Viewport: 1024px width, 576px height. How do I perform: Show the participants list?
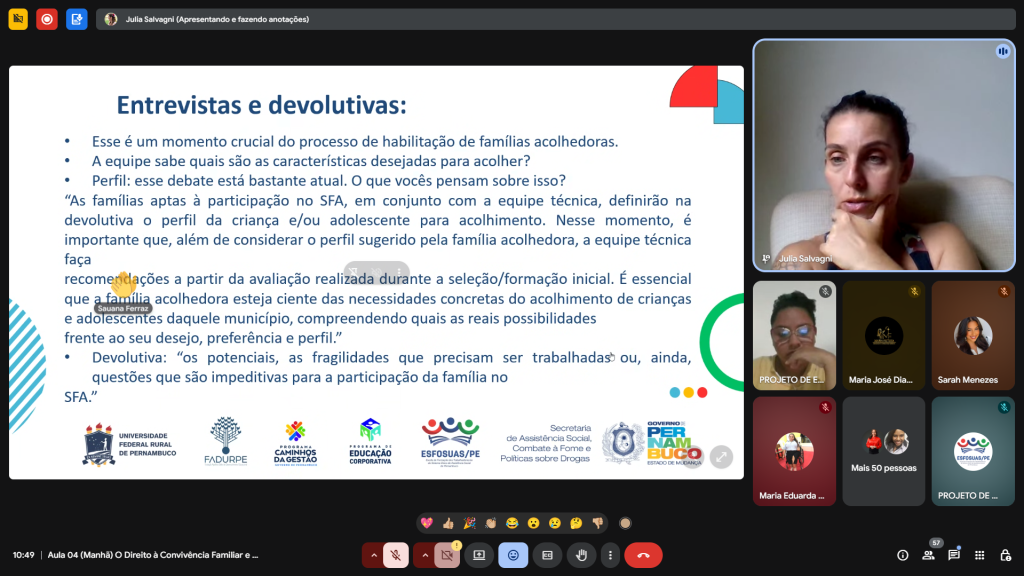coord(929,555)
